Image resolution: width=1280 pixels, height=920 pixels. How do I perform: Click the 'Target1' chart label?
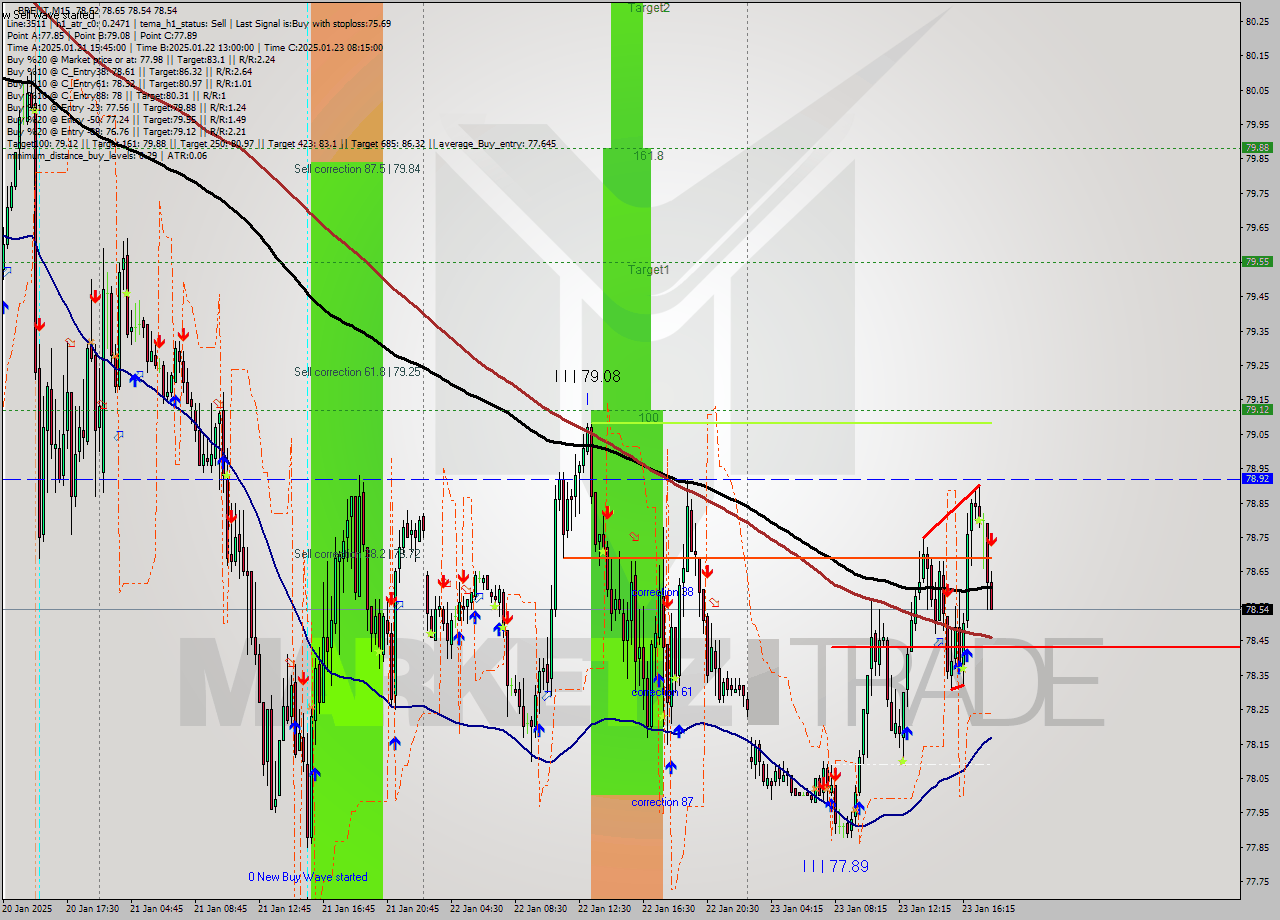[x=649, y=270]
